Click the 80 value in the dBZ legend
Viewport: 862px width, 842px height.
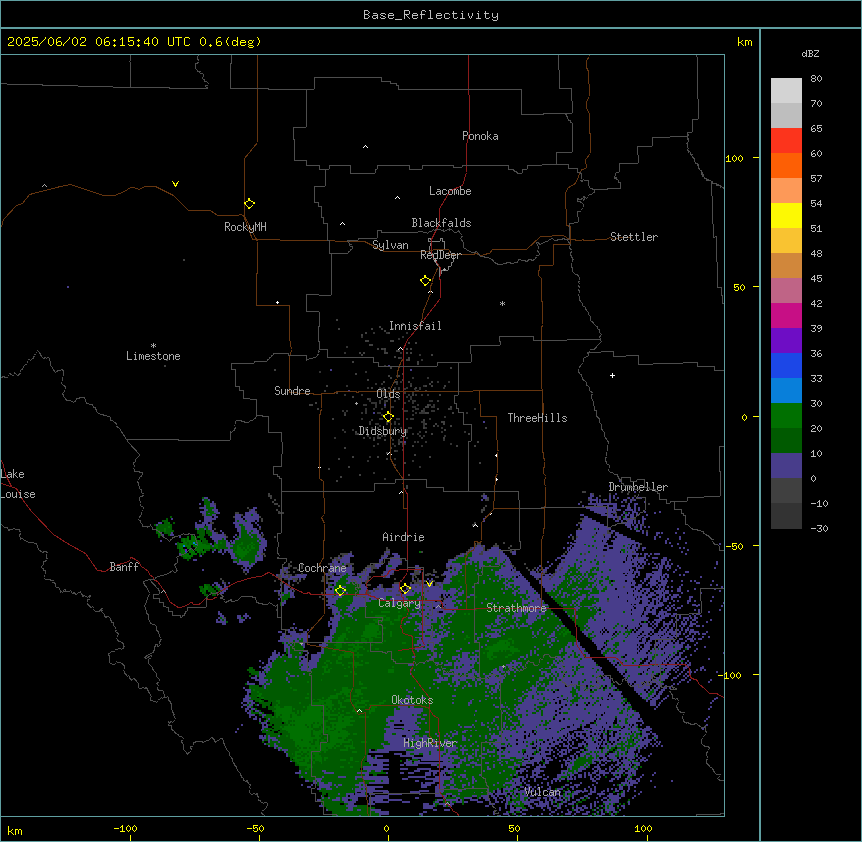coord(816,79)
